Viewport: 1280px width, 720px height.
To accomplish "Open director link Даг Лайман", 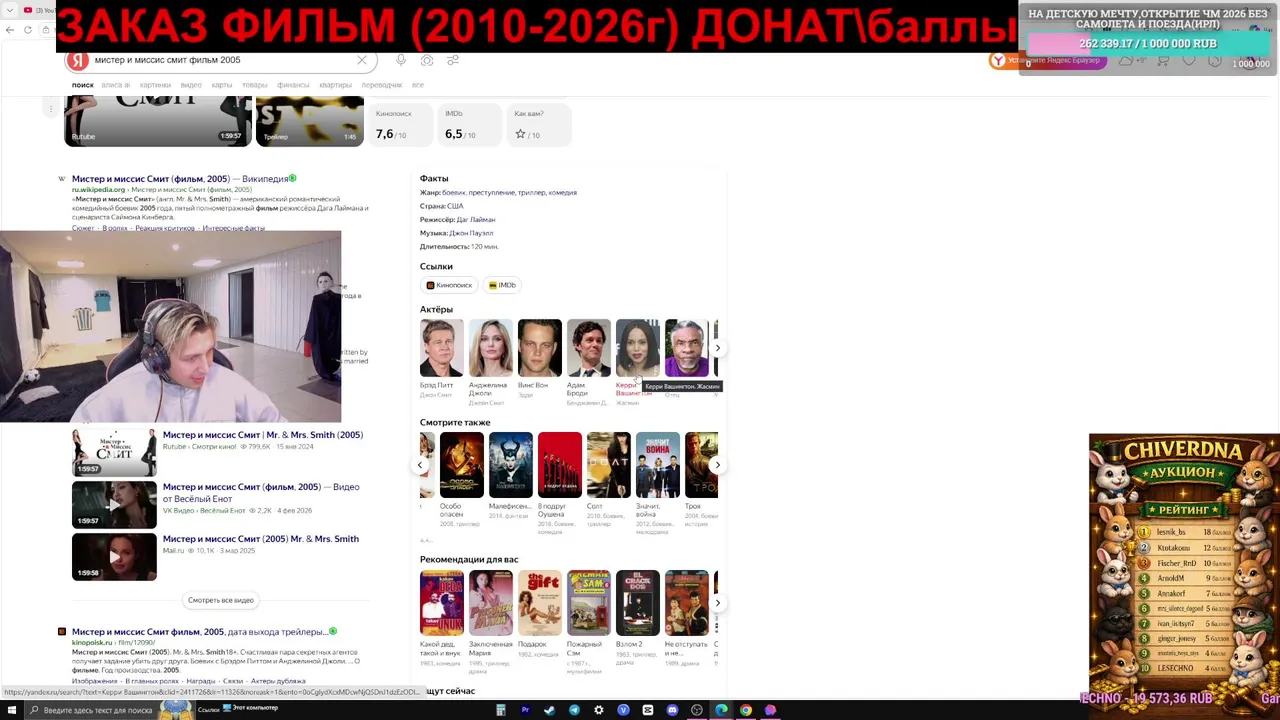I will point(476,219).
